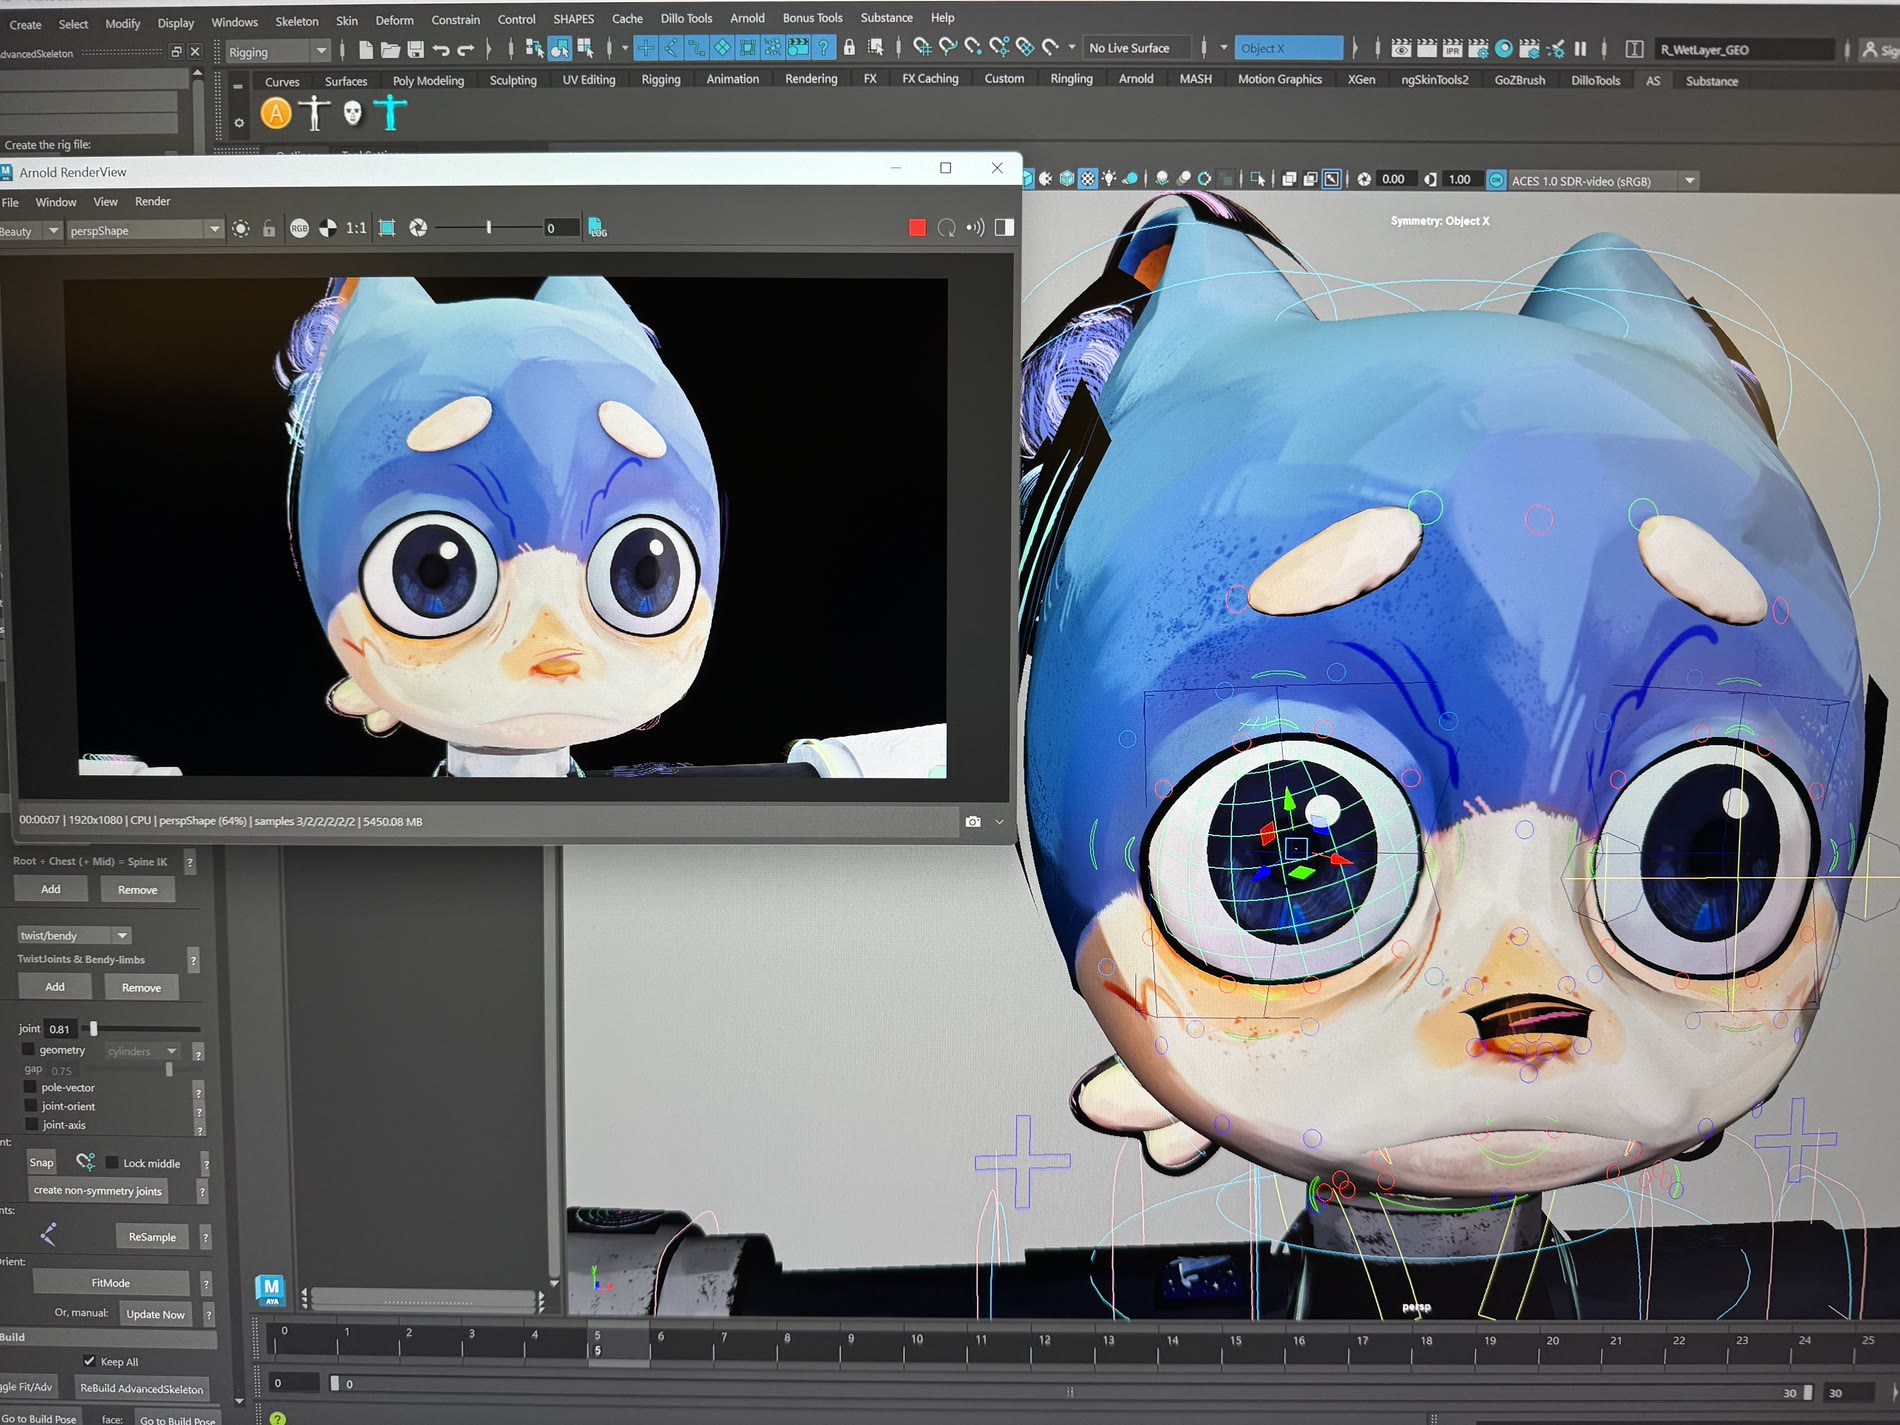
Task: Click Add under Root + Chest Spine IK
Action: pos(50,889)
